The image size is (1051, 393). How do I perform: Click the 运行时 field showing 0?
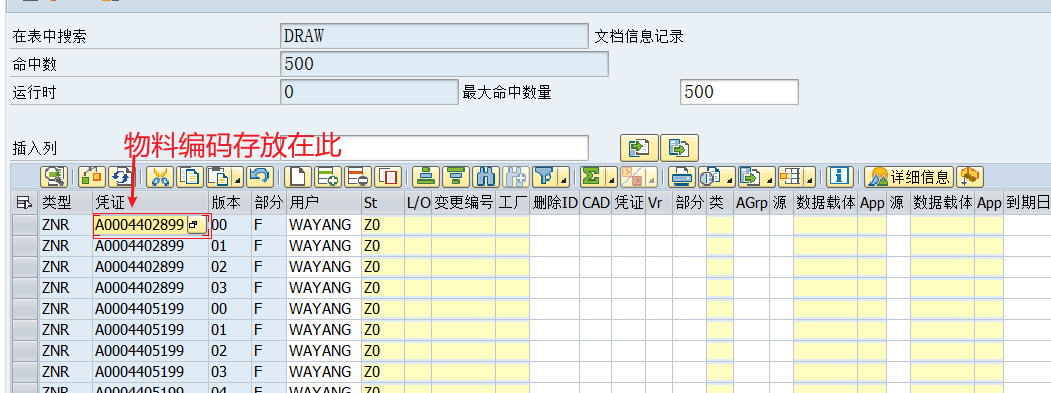pyautogui.click(x=369, y=92)
